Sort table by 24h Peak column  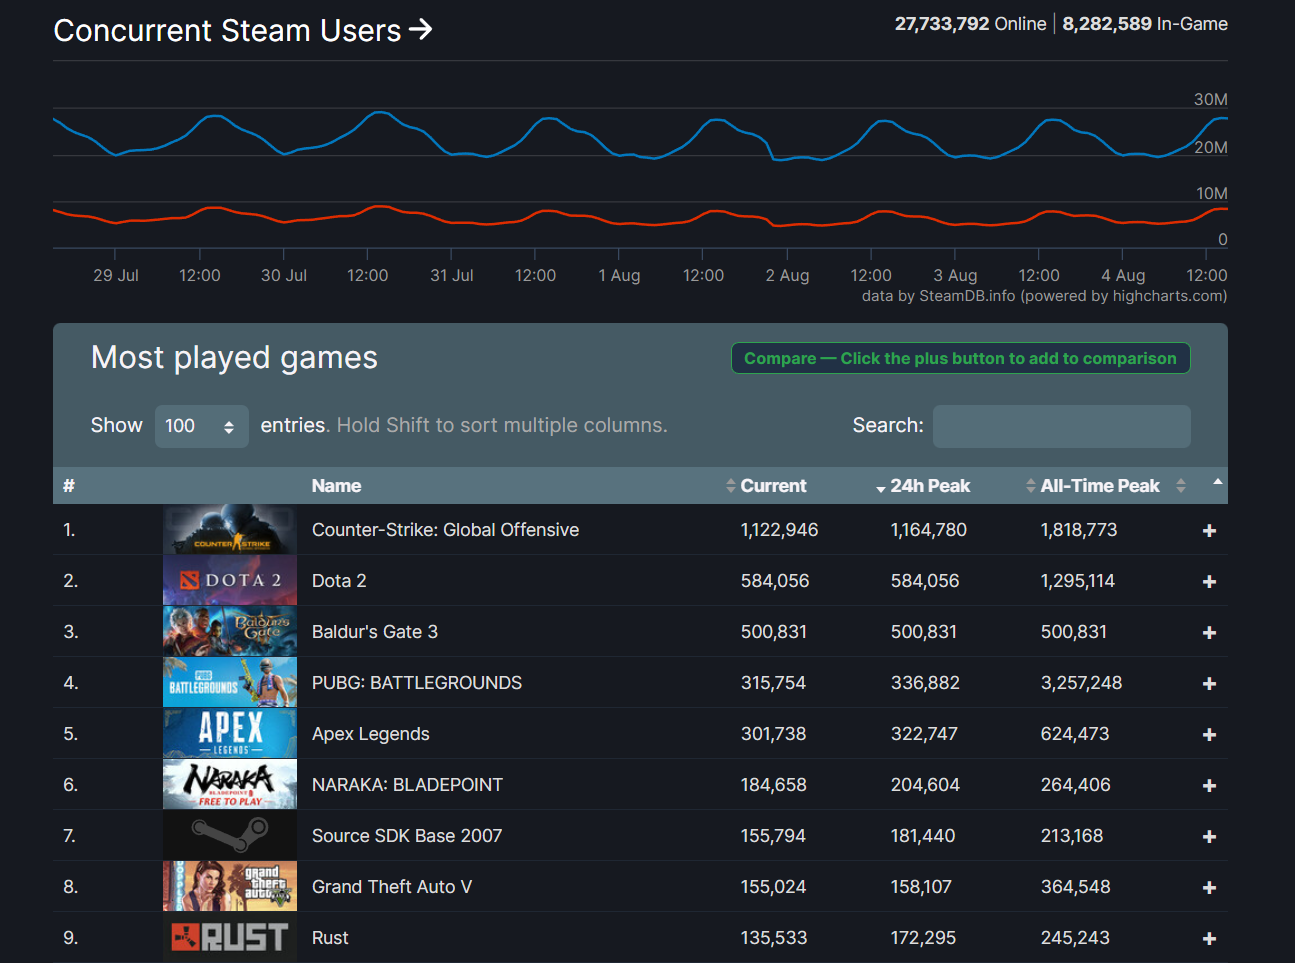point(930,486)
